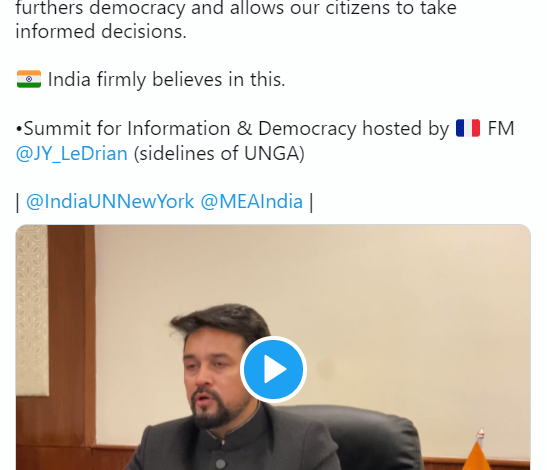Screen dimensions: 547x470
Task: Open the @JY_LeDrian profile mention
Action: click(x=72, y=154)
